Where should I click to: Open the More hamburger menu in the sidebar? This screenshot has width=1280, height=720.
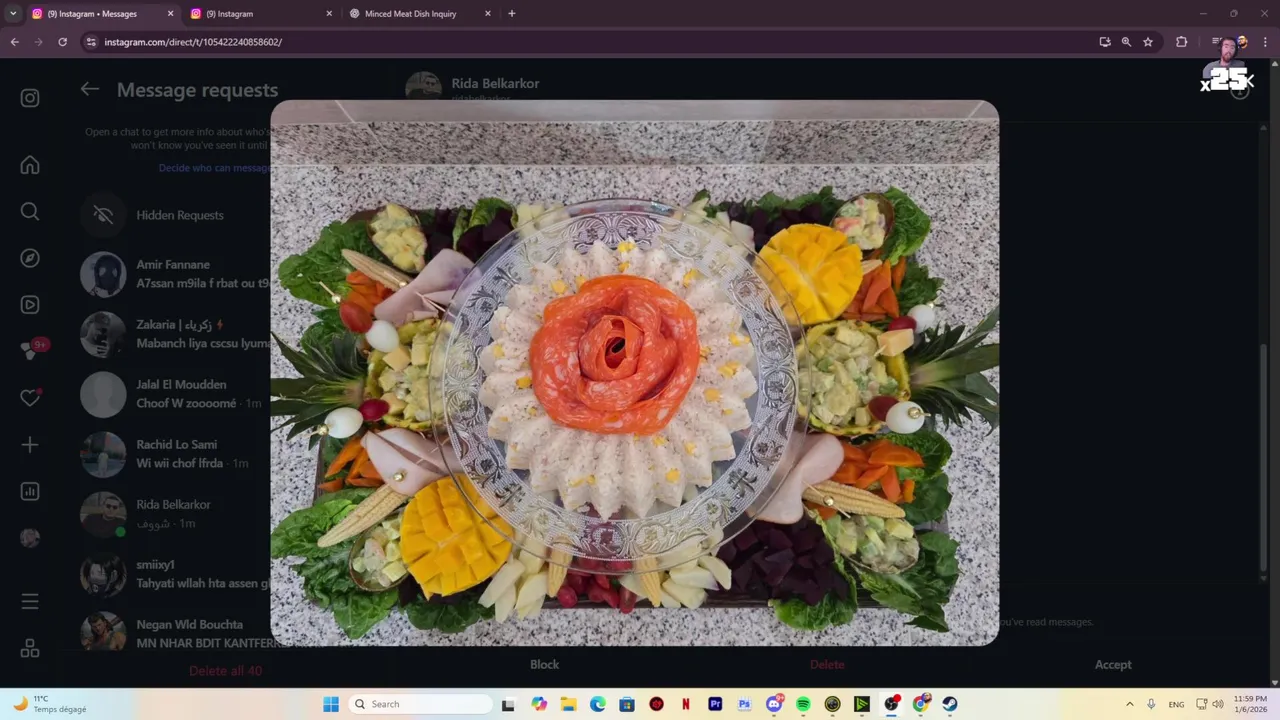[x=30, y=602]
